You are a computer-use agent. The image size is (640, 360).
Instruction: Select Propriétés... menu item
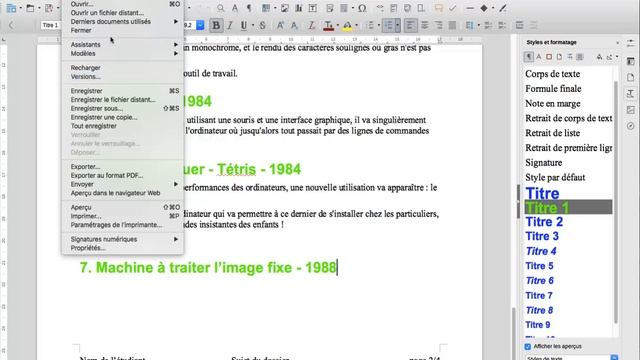pos(122,248)
